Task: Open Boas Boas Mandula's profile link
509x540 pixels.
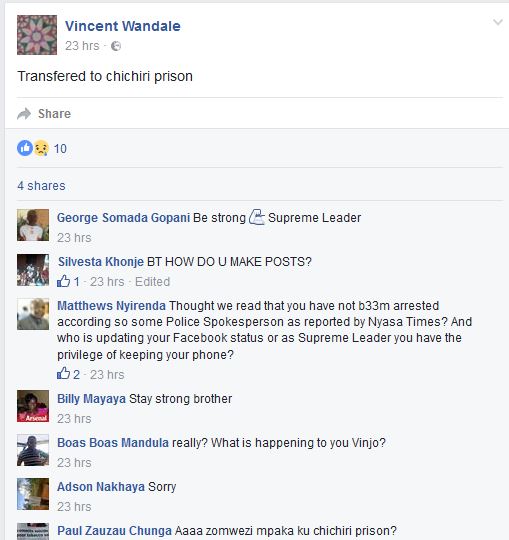Action: [x=113, y=443]
